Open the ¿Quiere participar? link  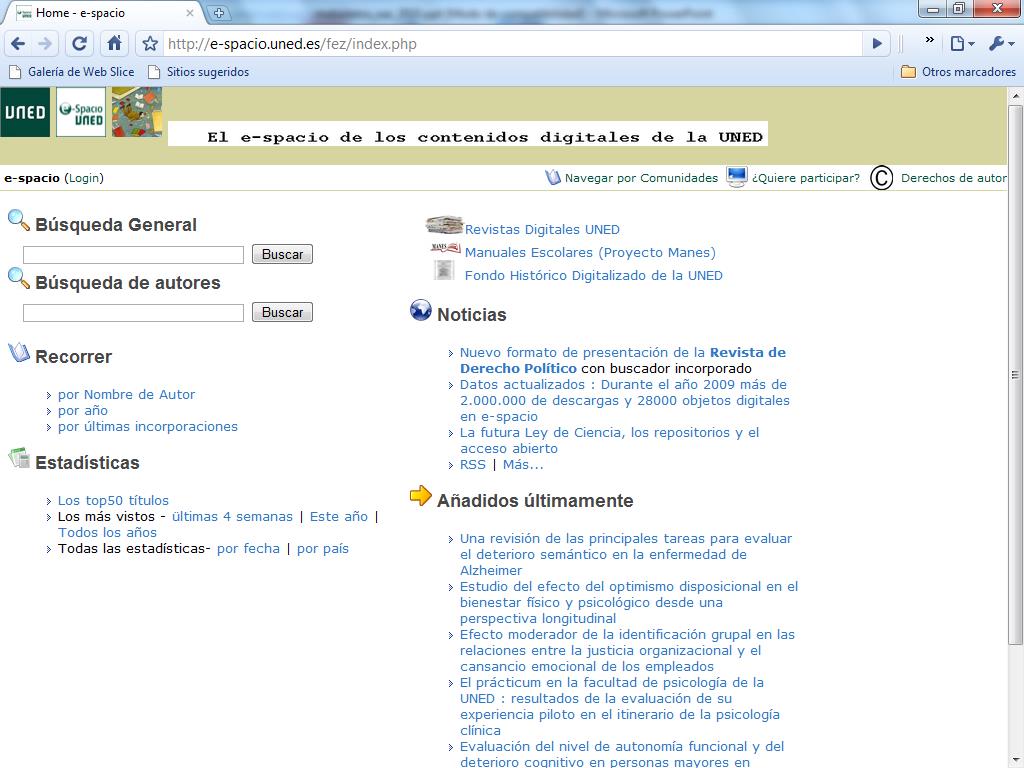806,178
